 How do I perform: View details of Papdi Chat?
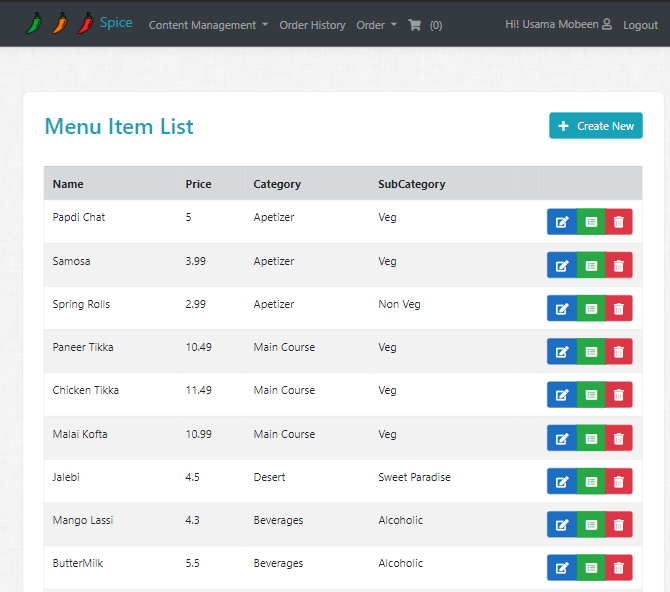[x=591, y=222]
